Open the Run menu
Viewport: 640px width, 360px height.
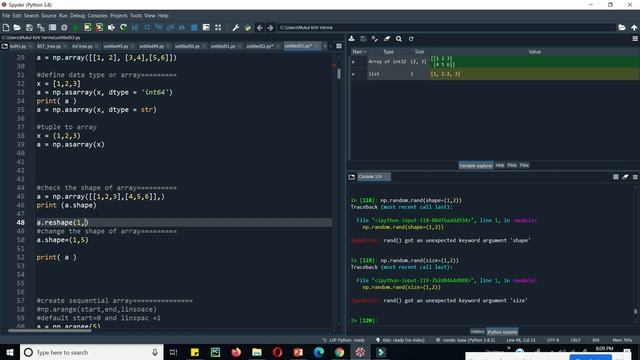click(x=63, y=16)
